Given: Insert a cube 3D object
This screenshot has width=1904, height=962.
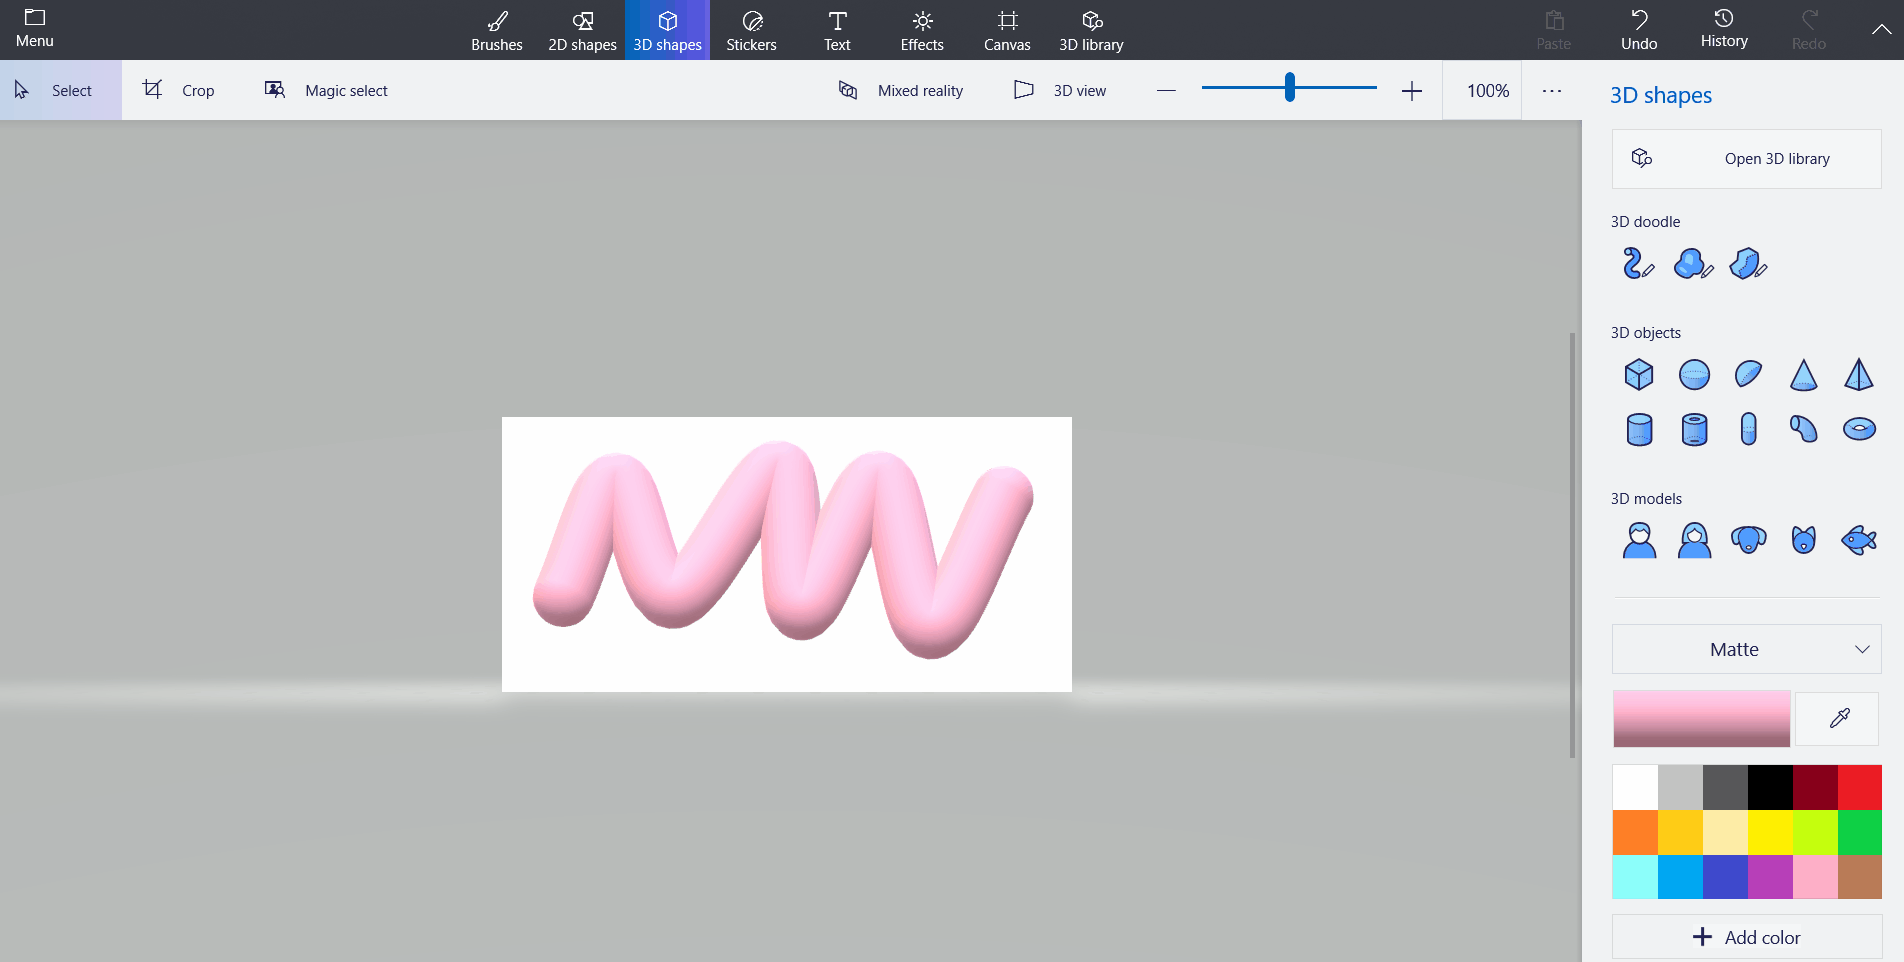Looking at the screenshot, I should pos(1639,375).
